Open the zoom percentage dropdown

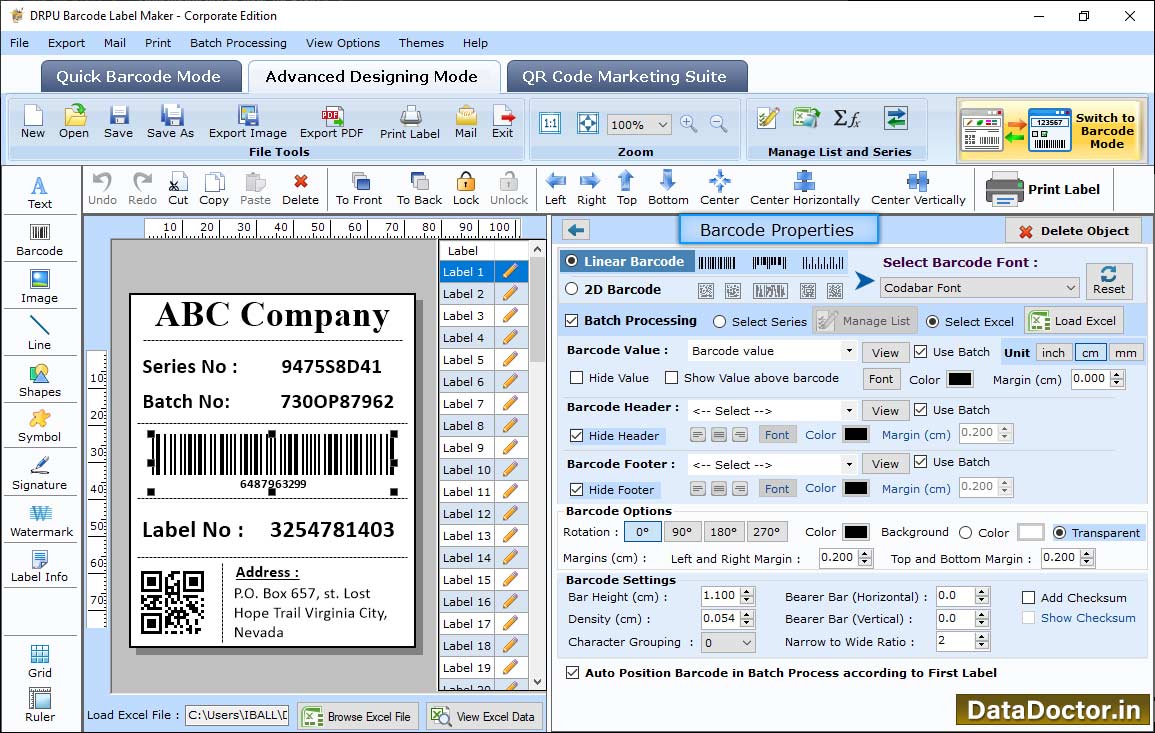point(639,124)
